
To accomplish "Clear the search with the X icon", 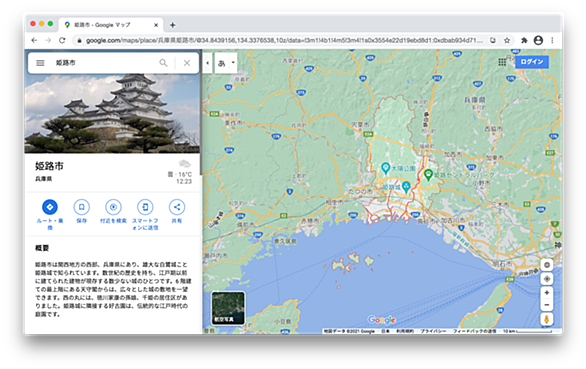I will pyautogui.click(x=187, y=63).
